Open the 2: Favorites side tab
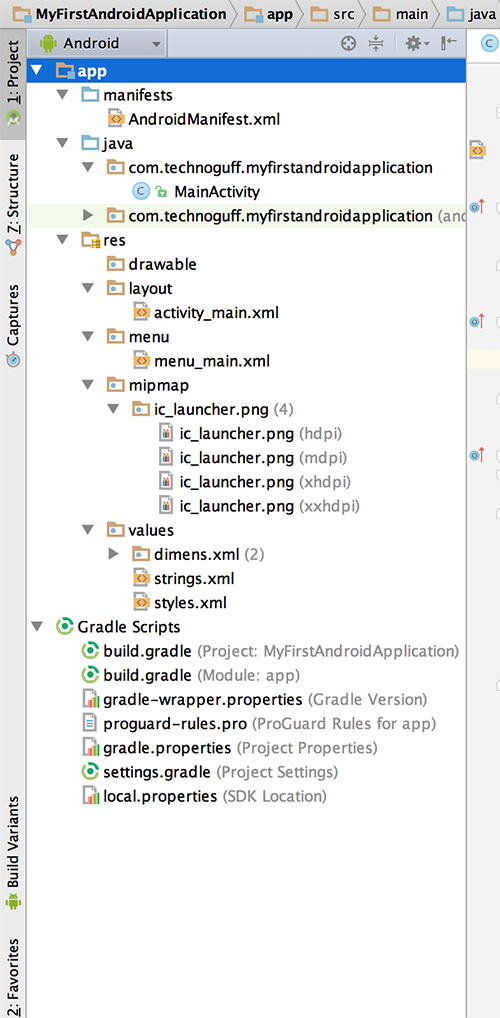 coord(13,976)
